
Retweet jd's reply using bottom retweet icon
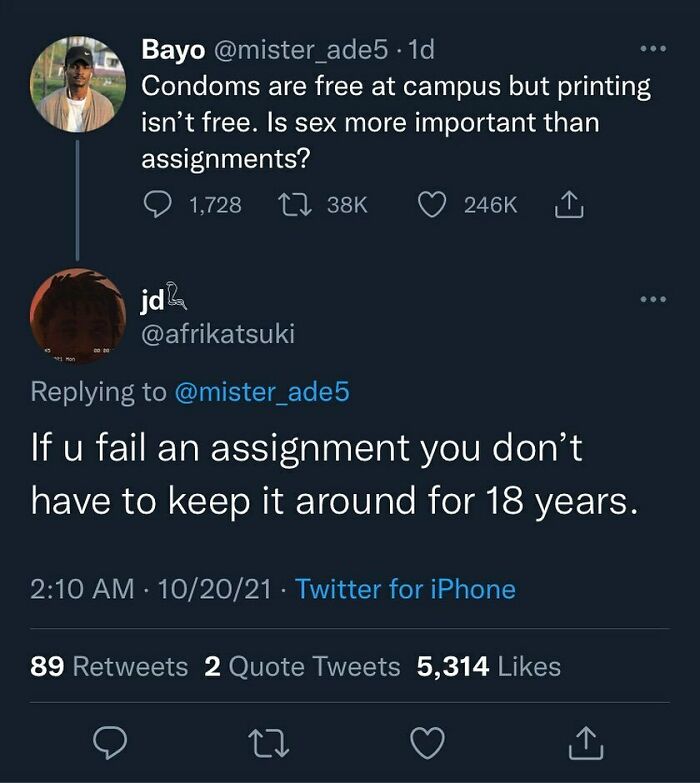(268, 741)
